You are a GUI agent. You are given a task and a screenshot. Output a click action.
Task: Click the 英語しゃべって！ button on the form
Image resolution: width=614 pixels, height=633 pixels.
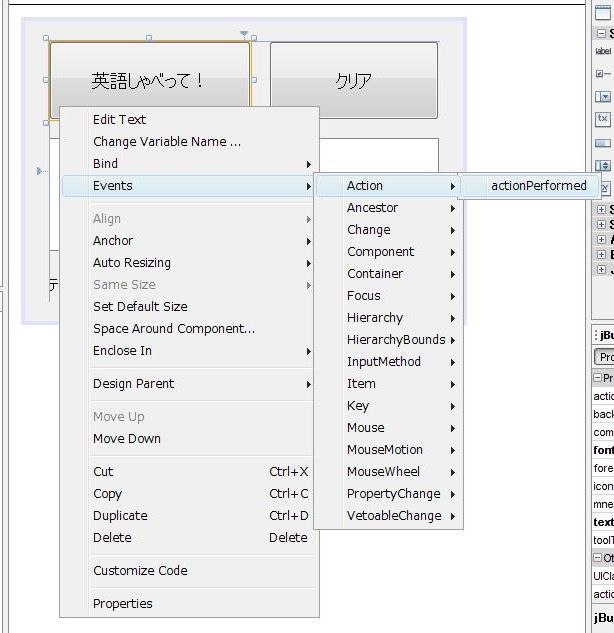(149, 81)
